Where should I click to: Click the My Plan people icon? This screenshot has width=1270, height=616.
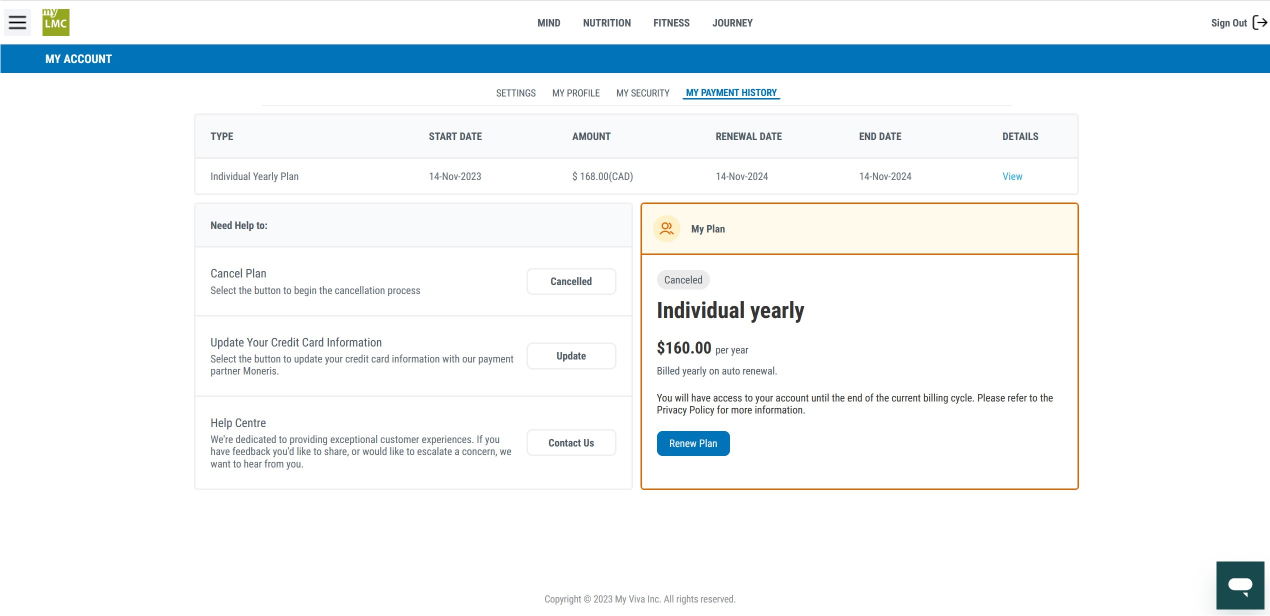[x=667, y=229]
